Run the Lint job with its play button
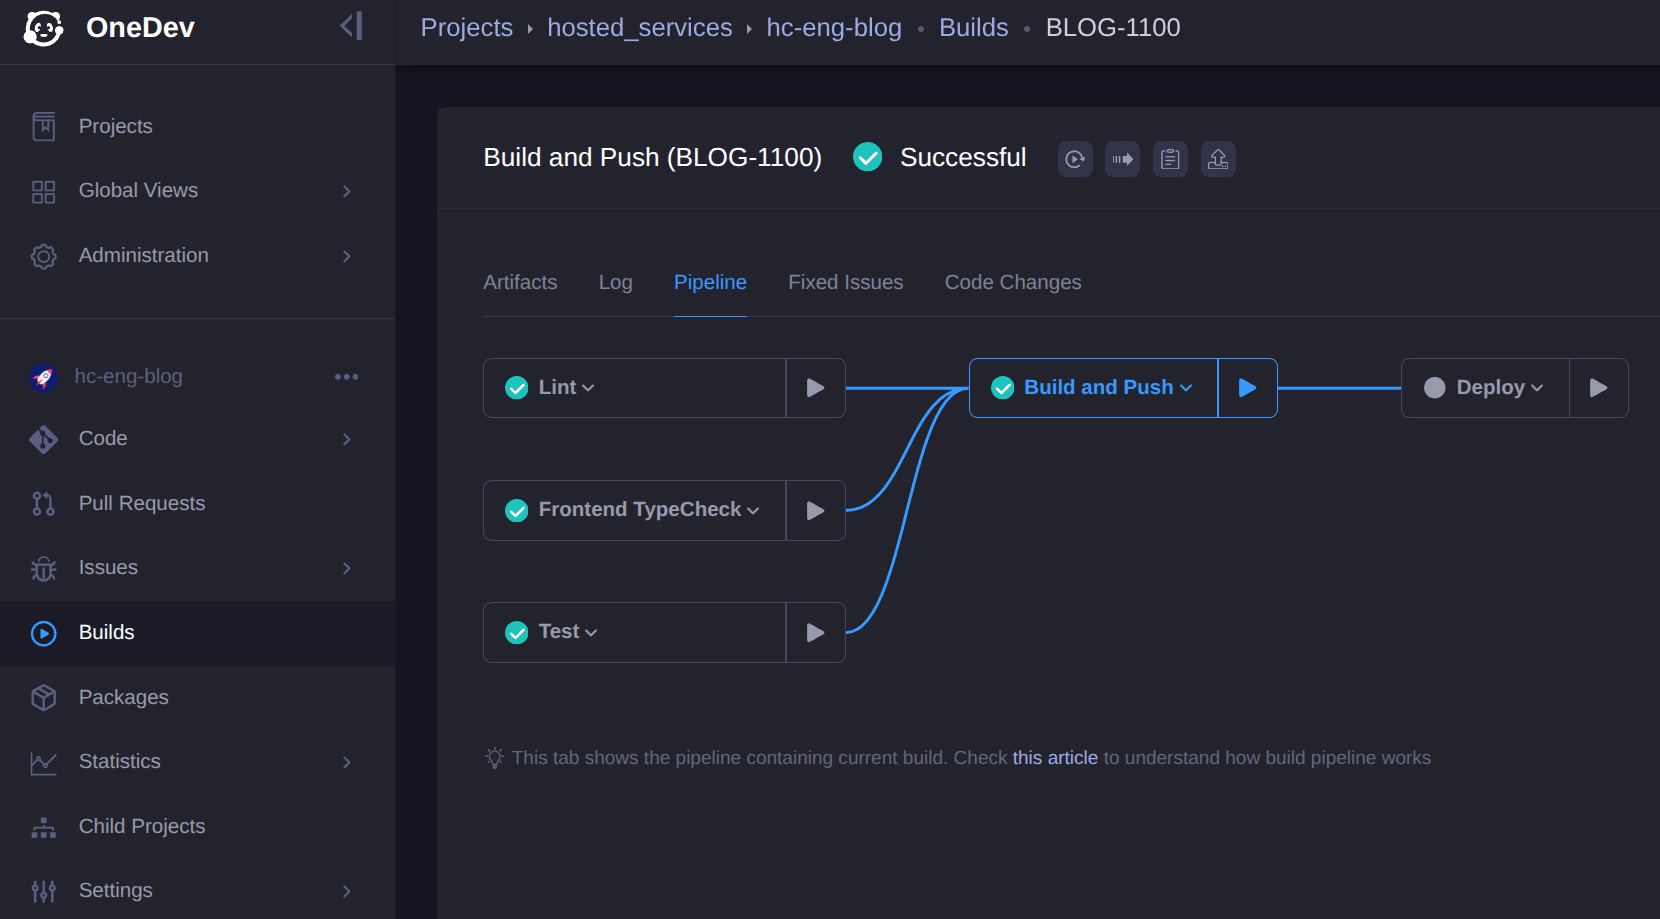Viewport: 1660px width, 919px height. [x=816, y=388]
